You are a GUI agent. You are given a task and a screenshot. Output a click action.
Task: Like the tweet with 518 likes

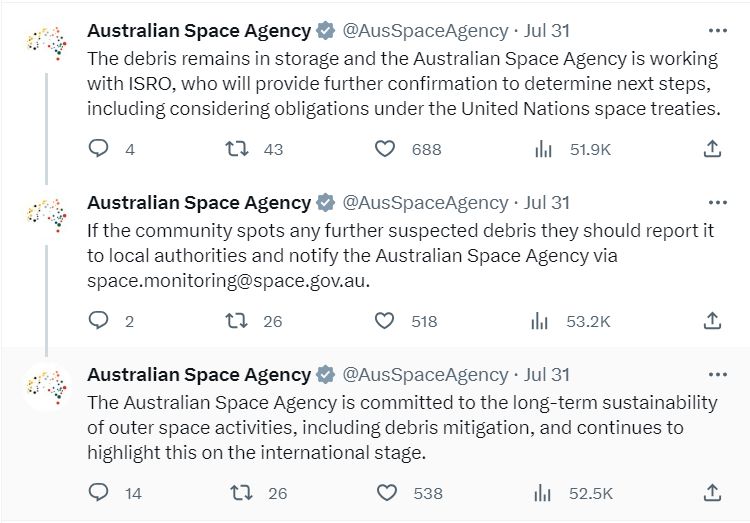click(384, 321)
